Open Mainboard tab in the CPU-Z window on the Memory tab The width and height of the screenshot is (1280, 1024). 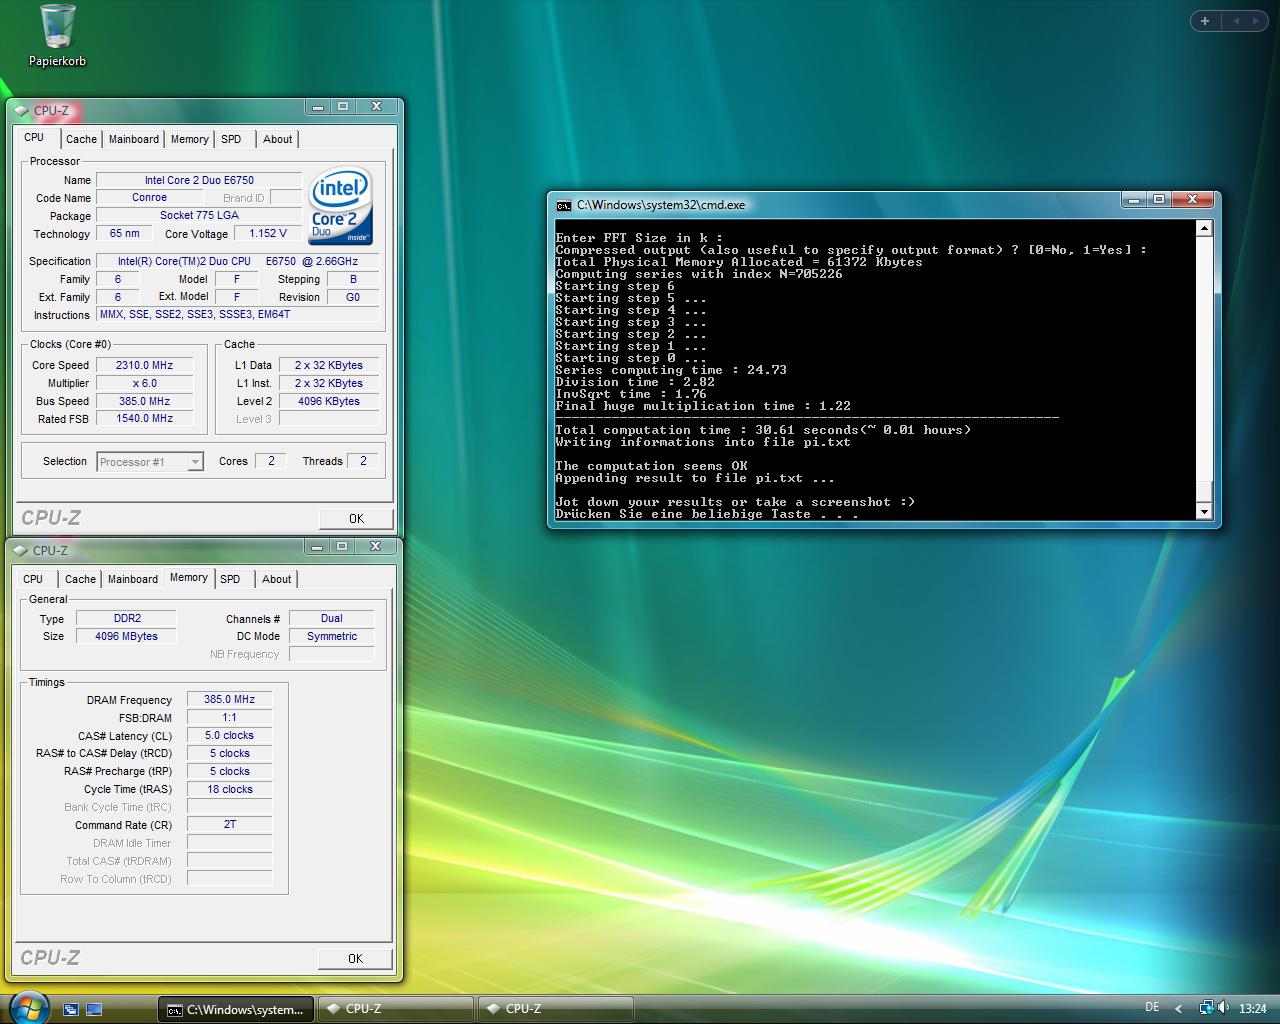point(133,580)
